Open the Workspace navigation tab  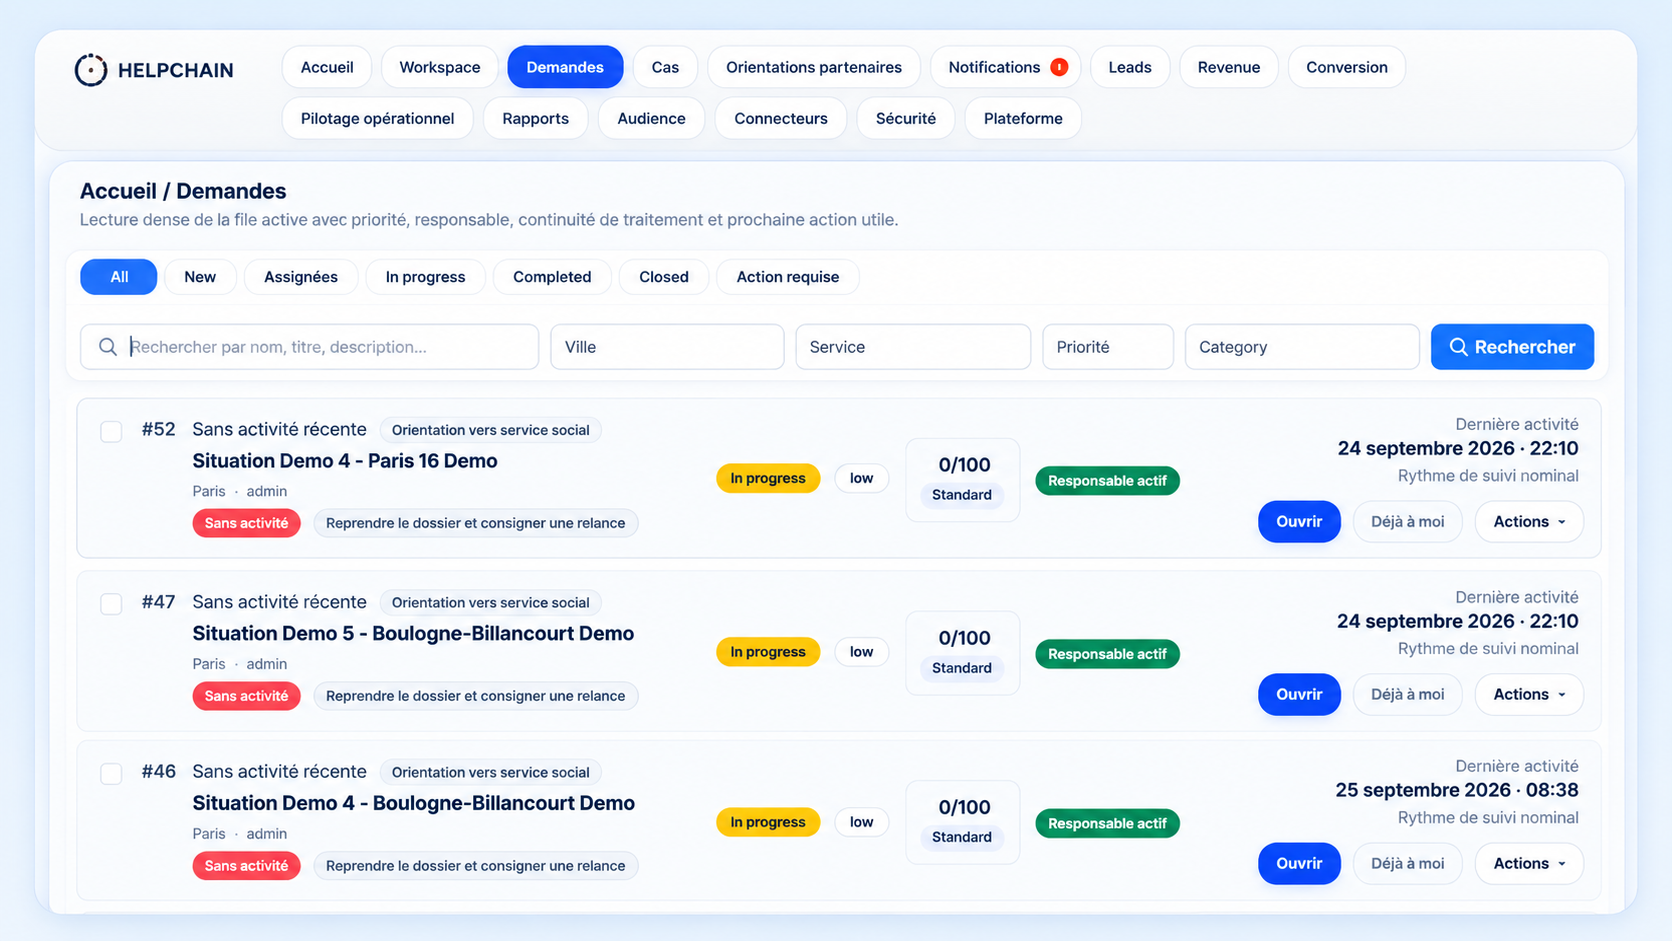pos(440,67)
